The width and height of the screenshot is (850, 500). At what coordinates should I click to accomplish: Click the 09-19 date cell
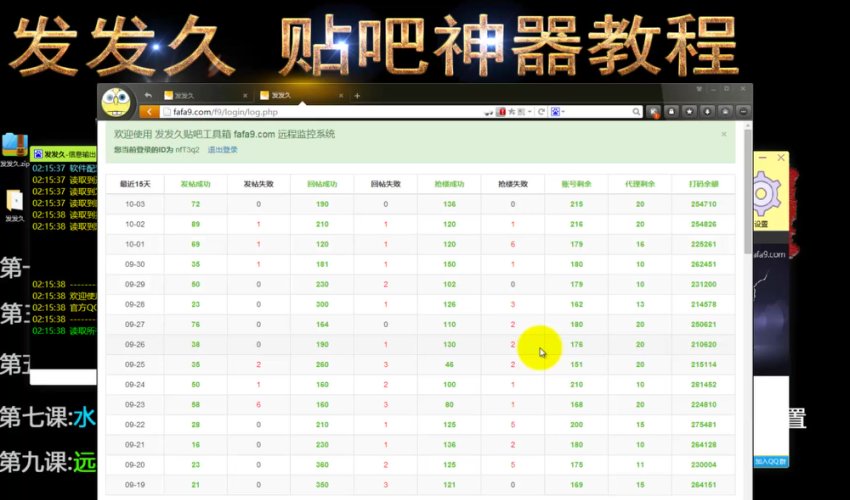[135, 485]
